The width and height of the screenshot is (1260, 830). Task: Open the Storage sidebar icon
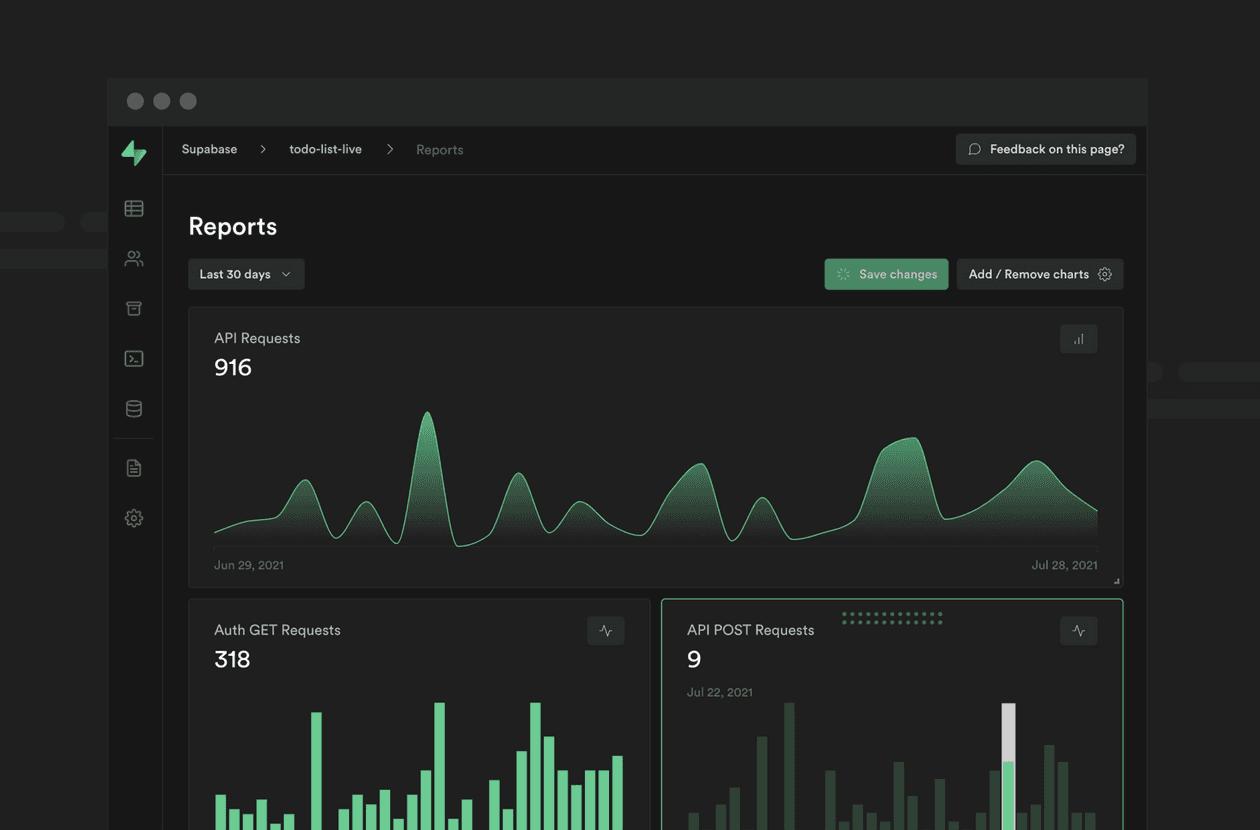click(134, 308)
